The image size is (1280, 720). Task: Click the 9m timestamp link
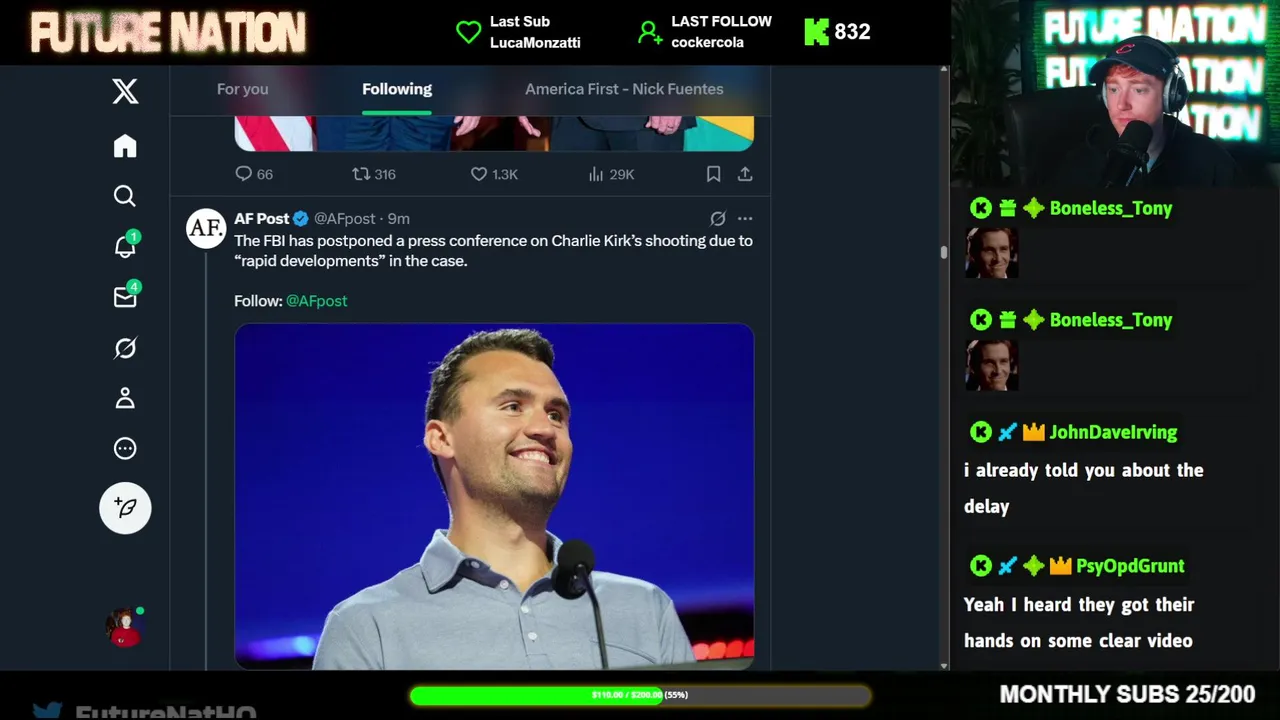[399, 218]
